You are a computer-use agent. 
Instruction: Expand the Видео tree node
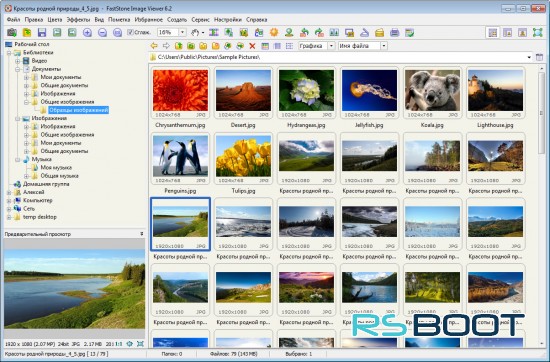pyautogui.click(x=18, y=61)
